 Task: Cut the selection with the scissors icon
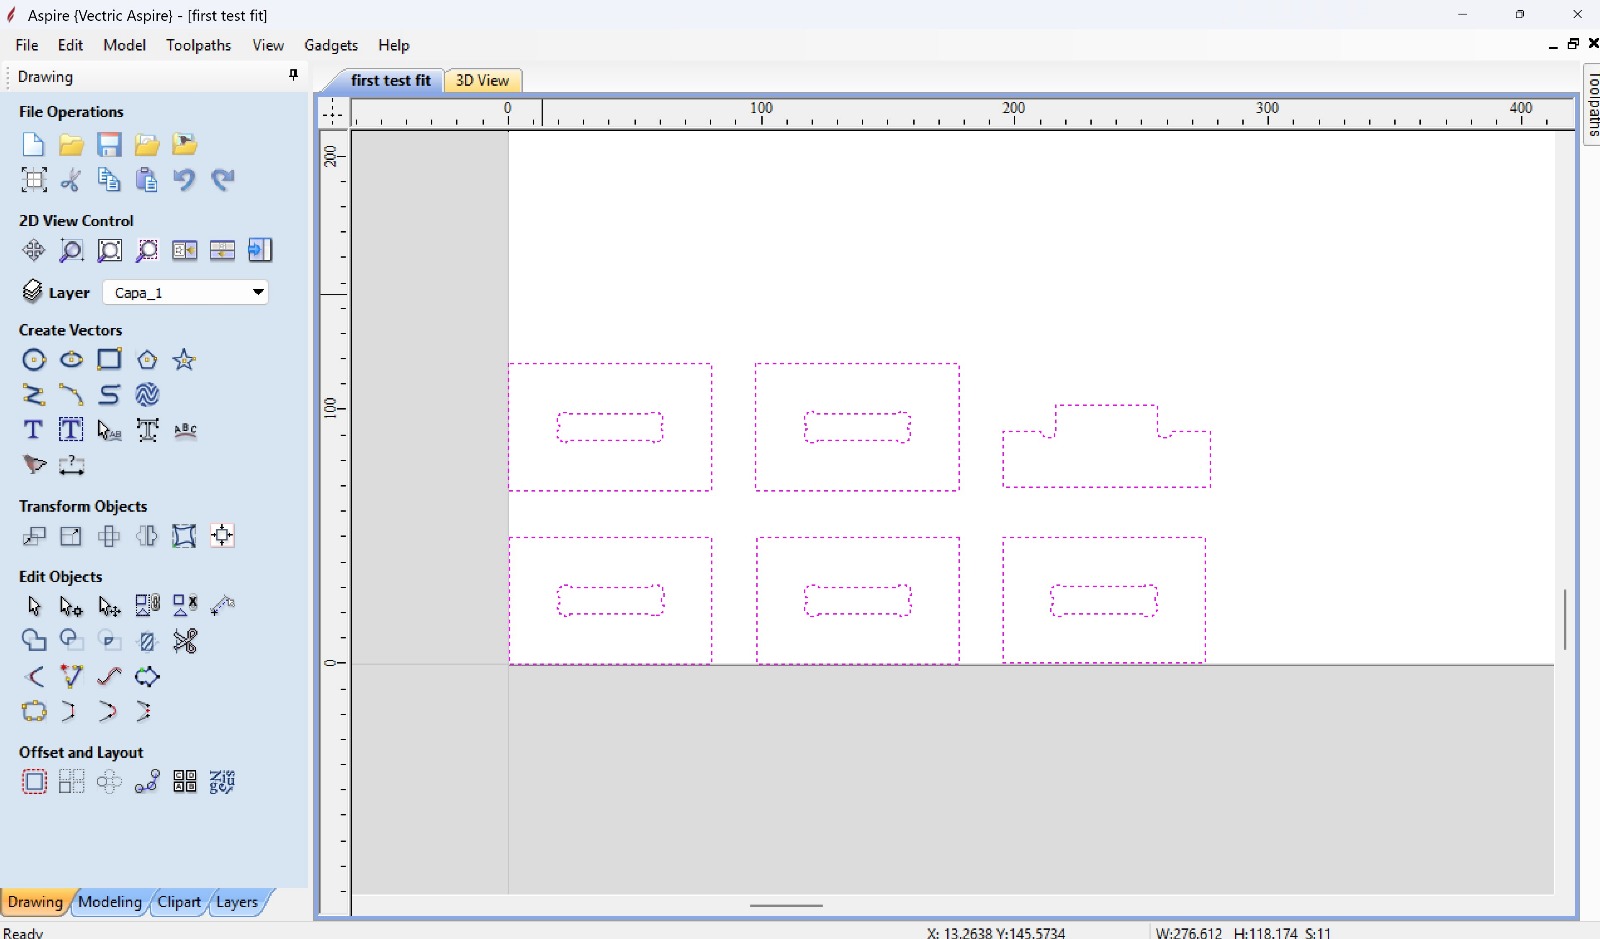[x=71, y=180]
